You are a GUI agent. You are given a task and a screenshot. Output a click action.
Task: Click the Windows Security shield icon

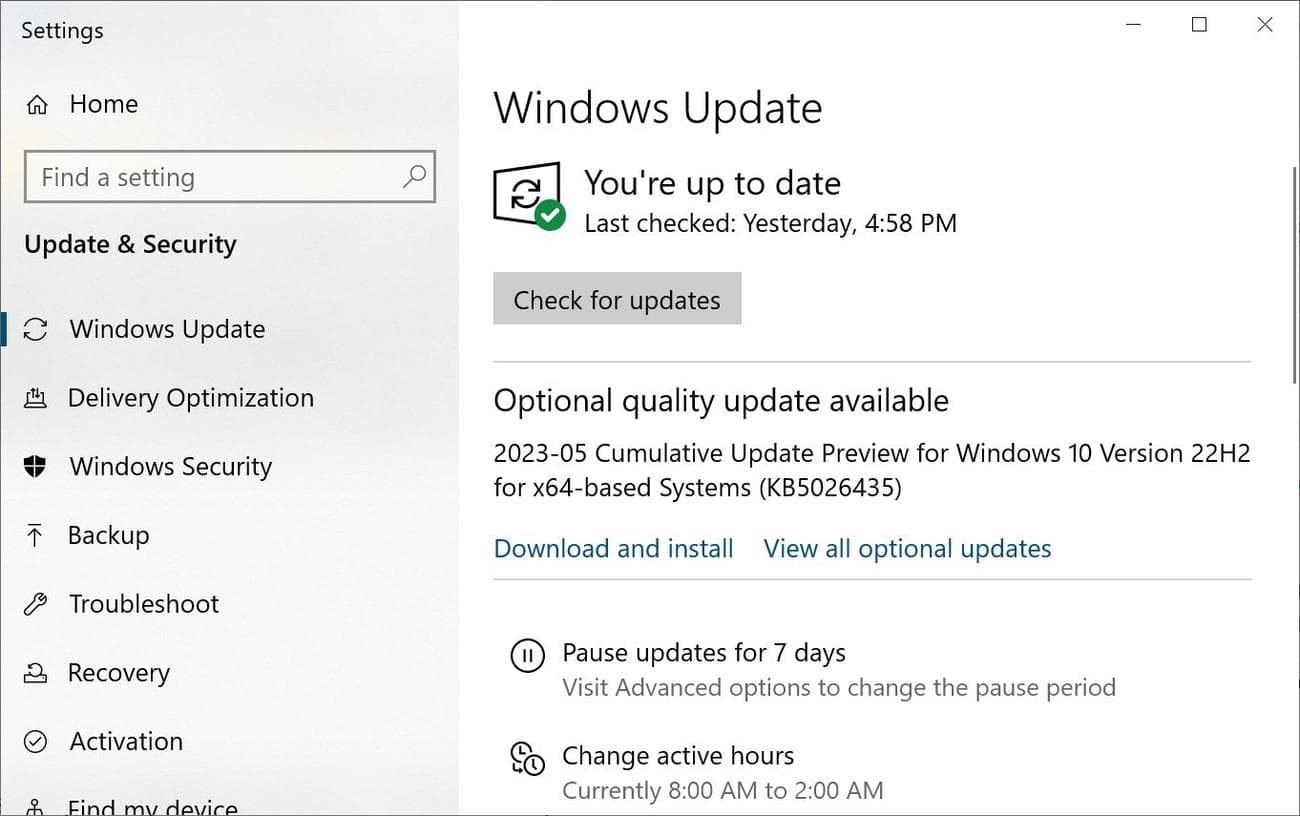pyautogui.click(x=36, y=466)
